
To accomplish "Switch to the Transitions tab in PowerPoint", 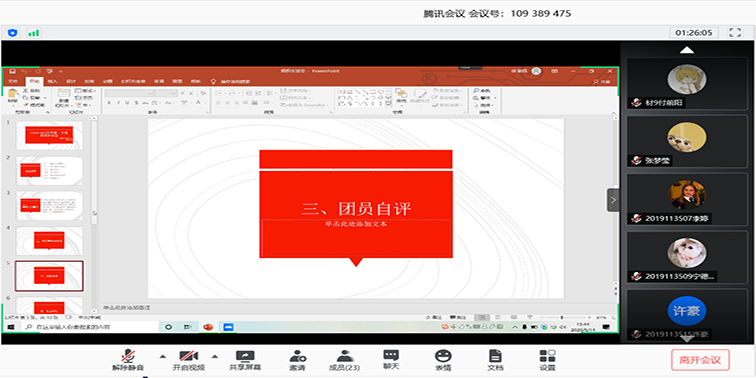I will (90, 81).
